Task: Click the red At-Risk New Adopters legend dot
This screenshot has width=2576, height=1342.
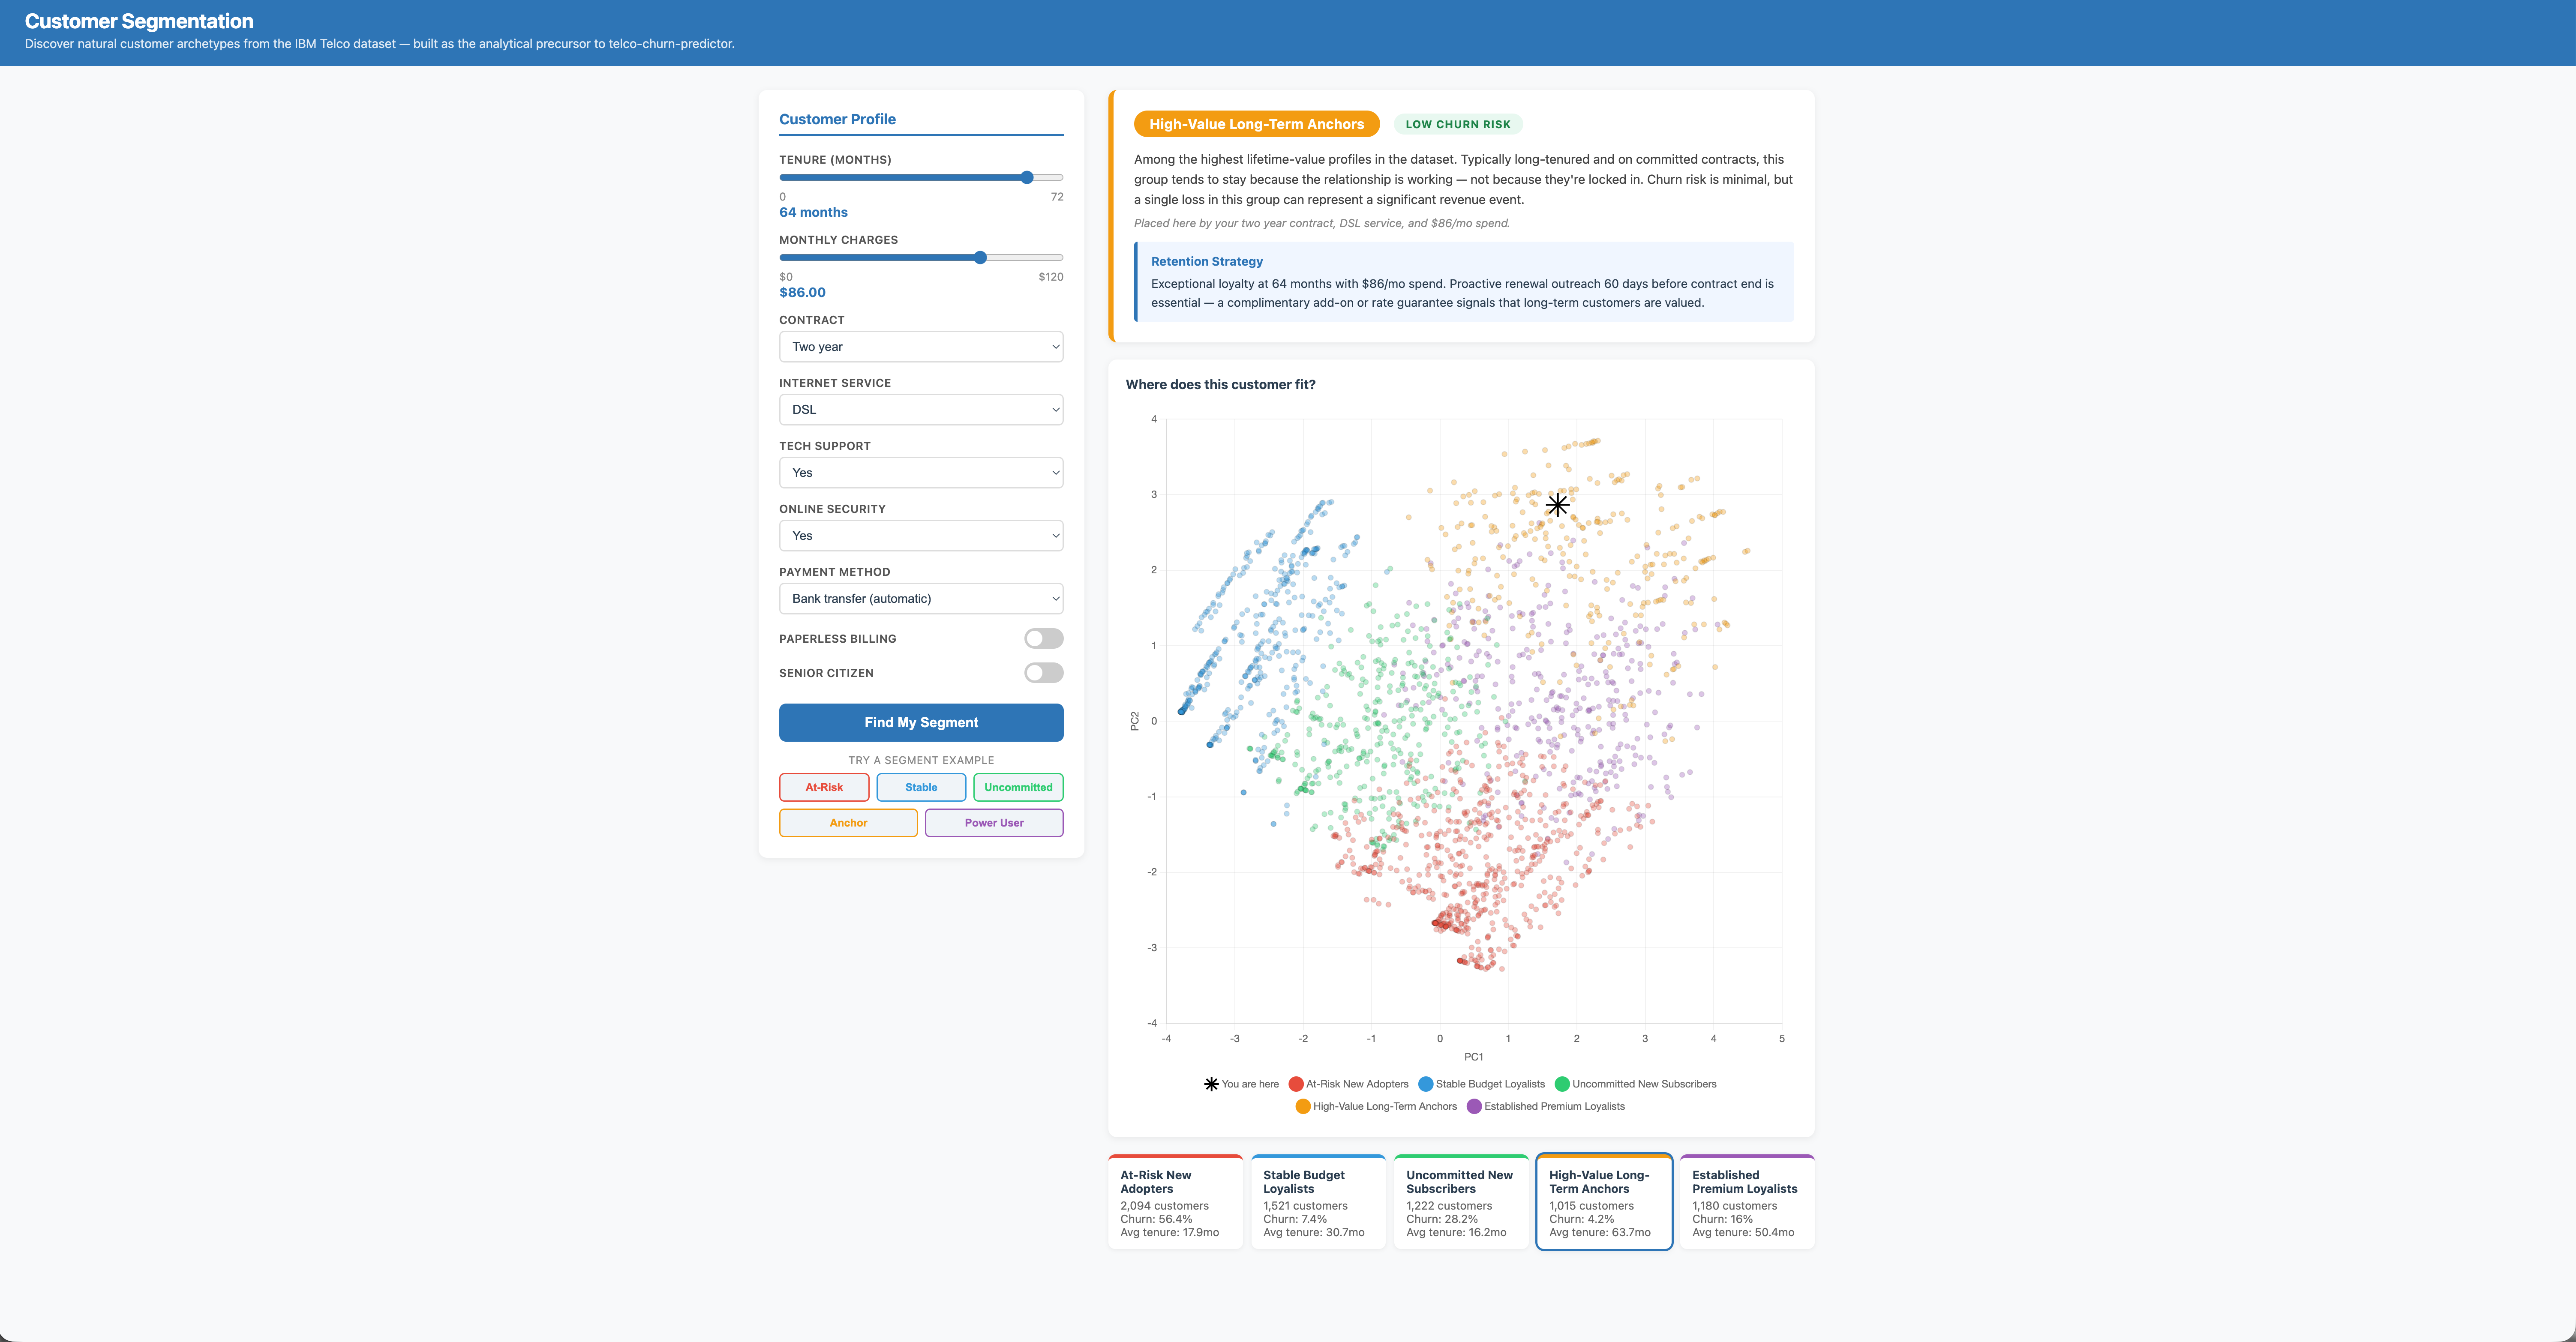Action: pos(1296,1084)
